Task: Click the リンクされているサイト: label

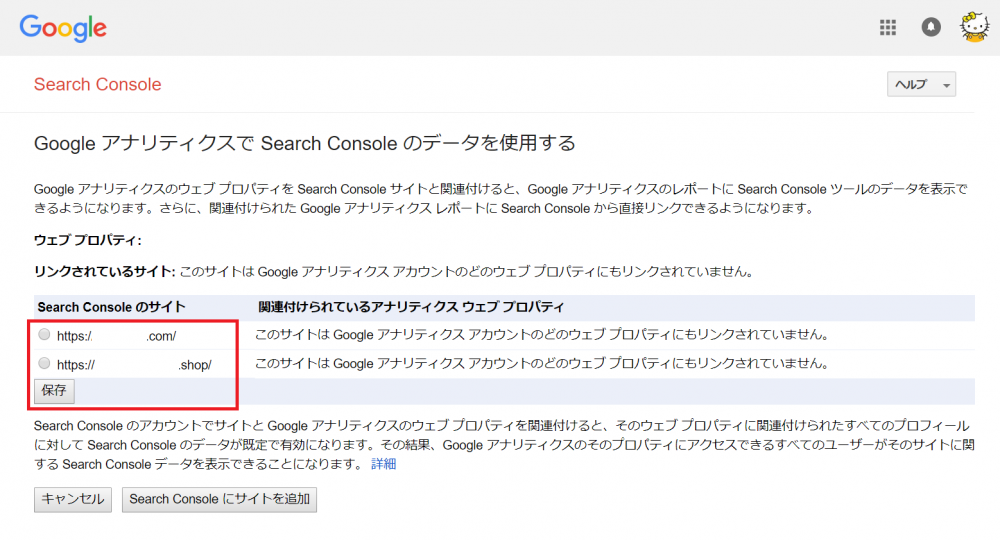Action: point(104,272)
